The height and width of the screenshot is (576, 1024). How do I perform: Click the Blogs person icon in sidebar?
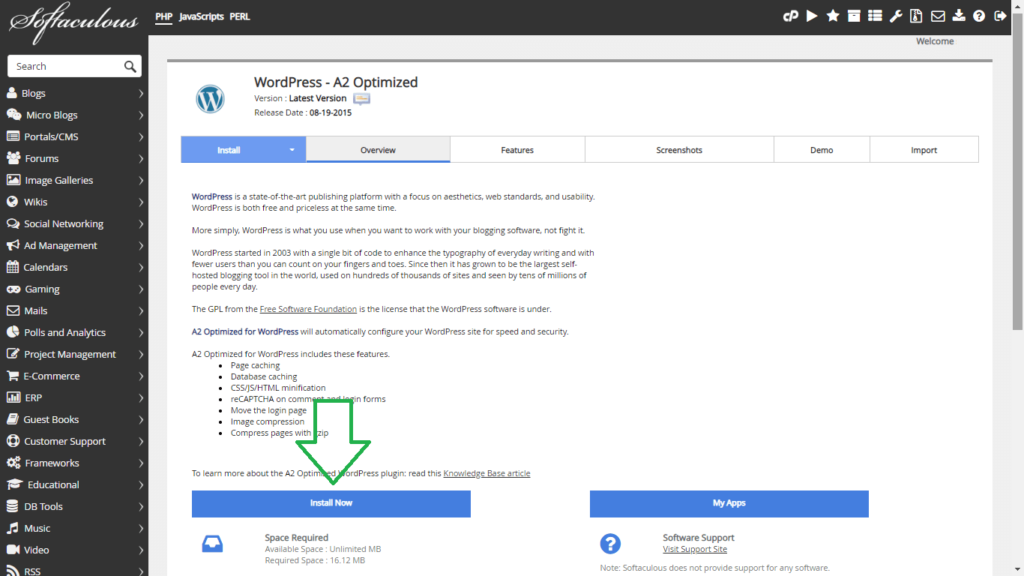click(12, 93)
